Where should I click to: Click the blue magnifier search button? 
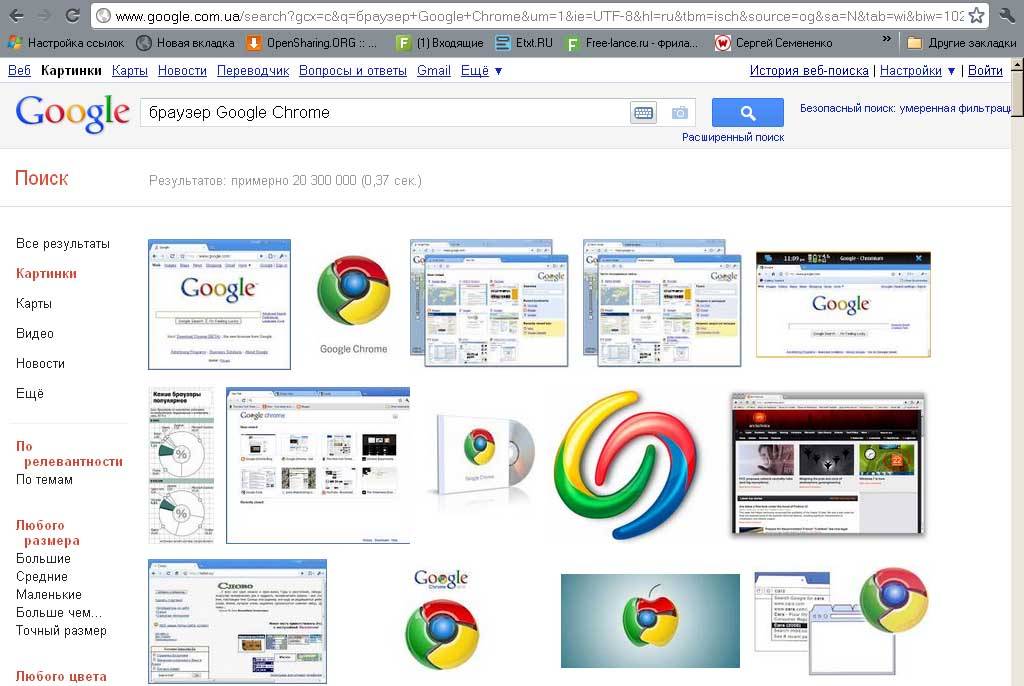coord(747,112)
